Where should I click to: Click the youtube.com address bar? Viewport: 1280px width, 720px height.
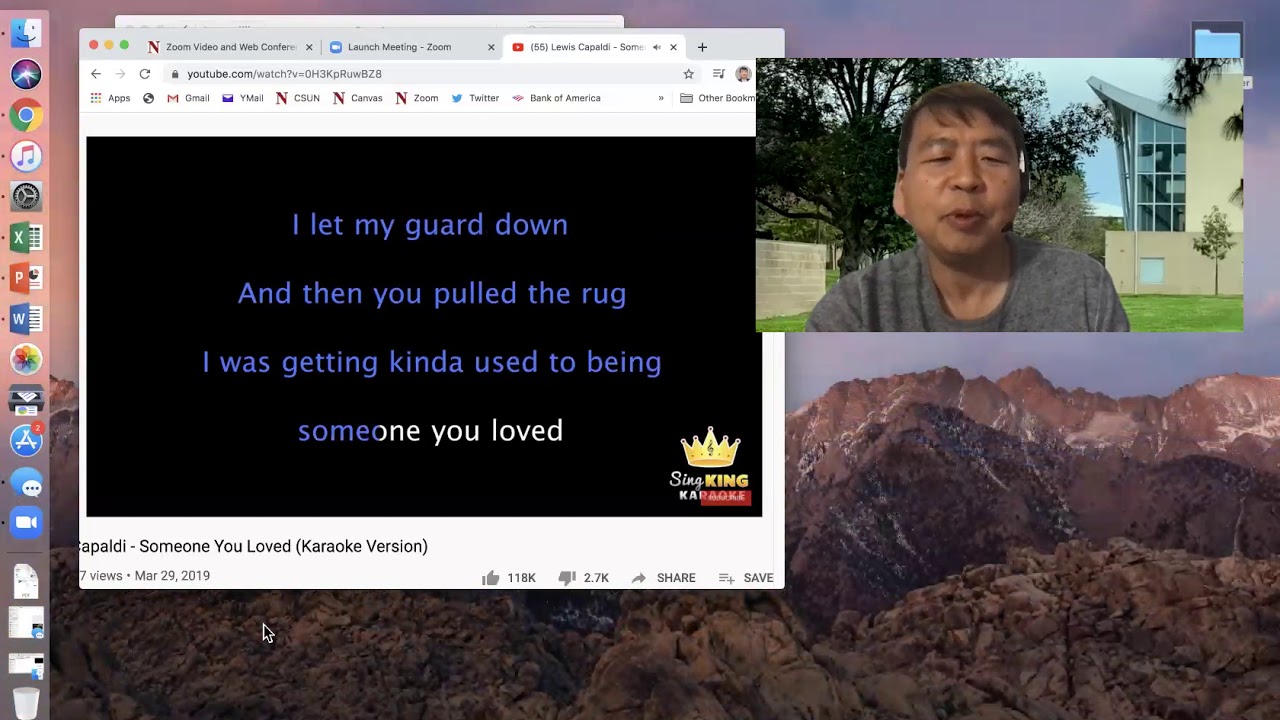[x=420, y=74]
